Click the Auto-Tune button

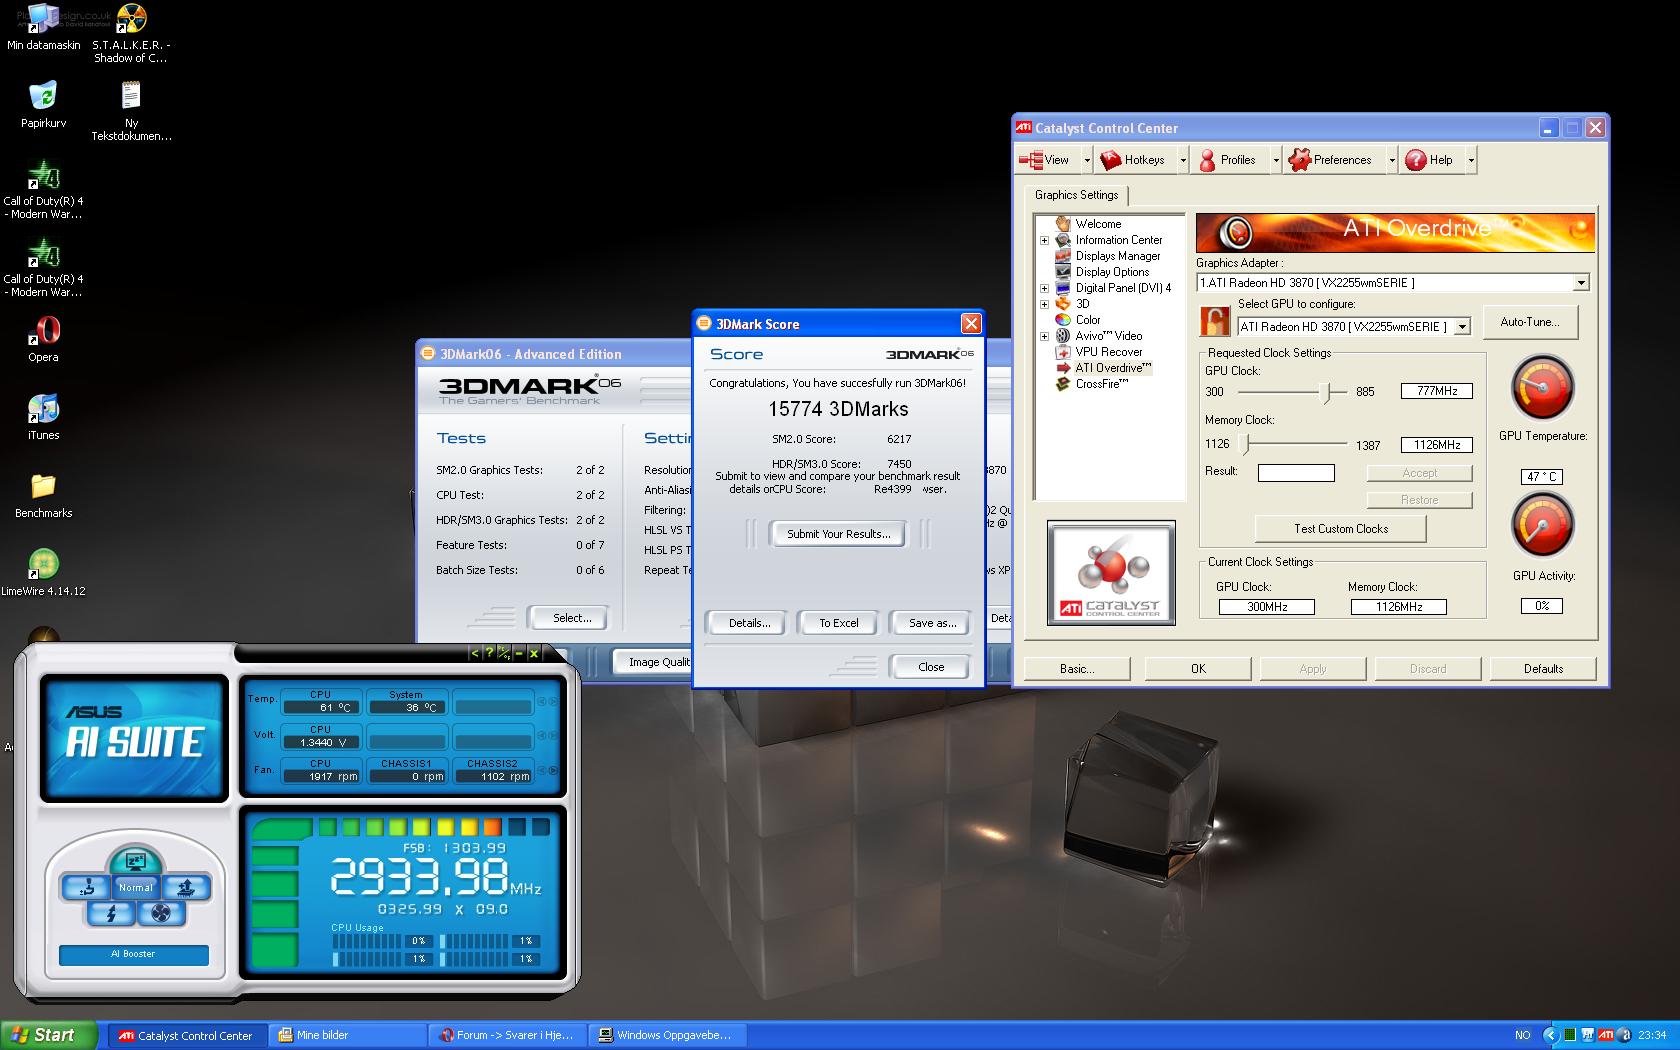[1529, 322]
